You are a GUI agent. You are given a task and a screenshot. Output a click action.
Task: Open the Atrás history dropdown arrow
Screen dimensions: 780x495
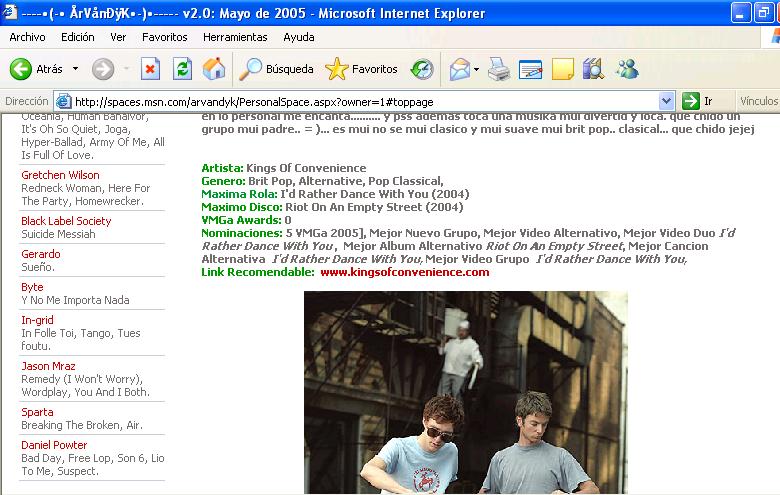click(x=75, y=69)
